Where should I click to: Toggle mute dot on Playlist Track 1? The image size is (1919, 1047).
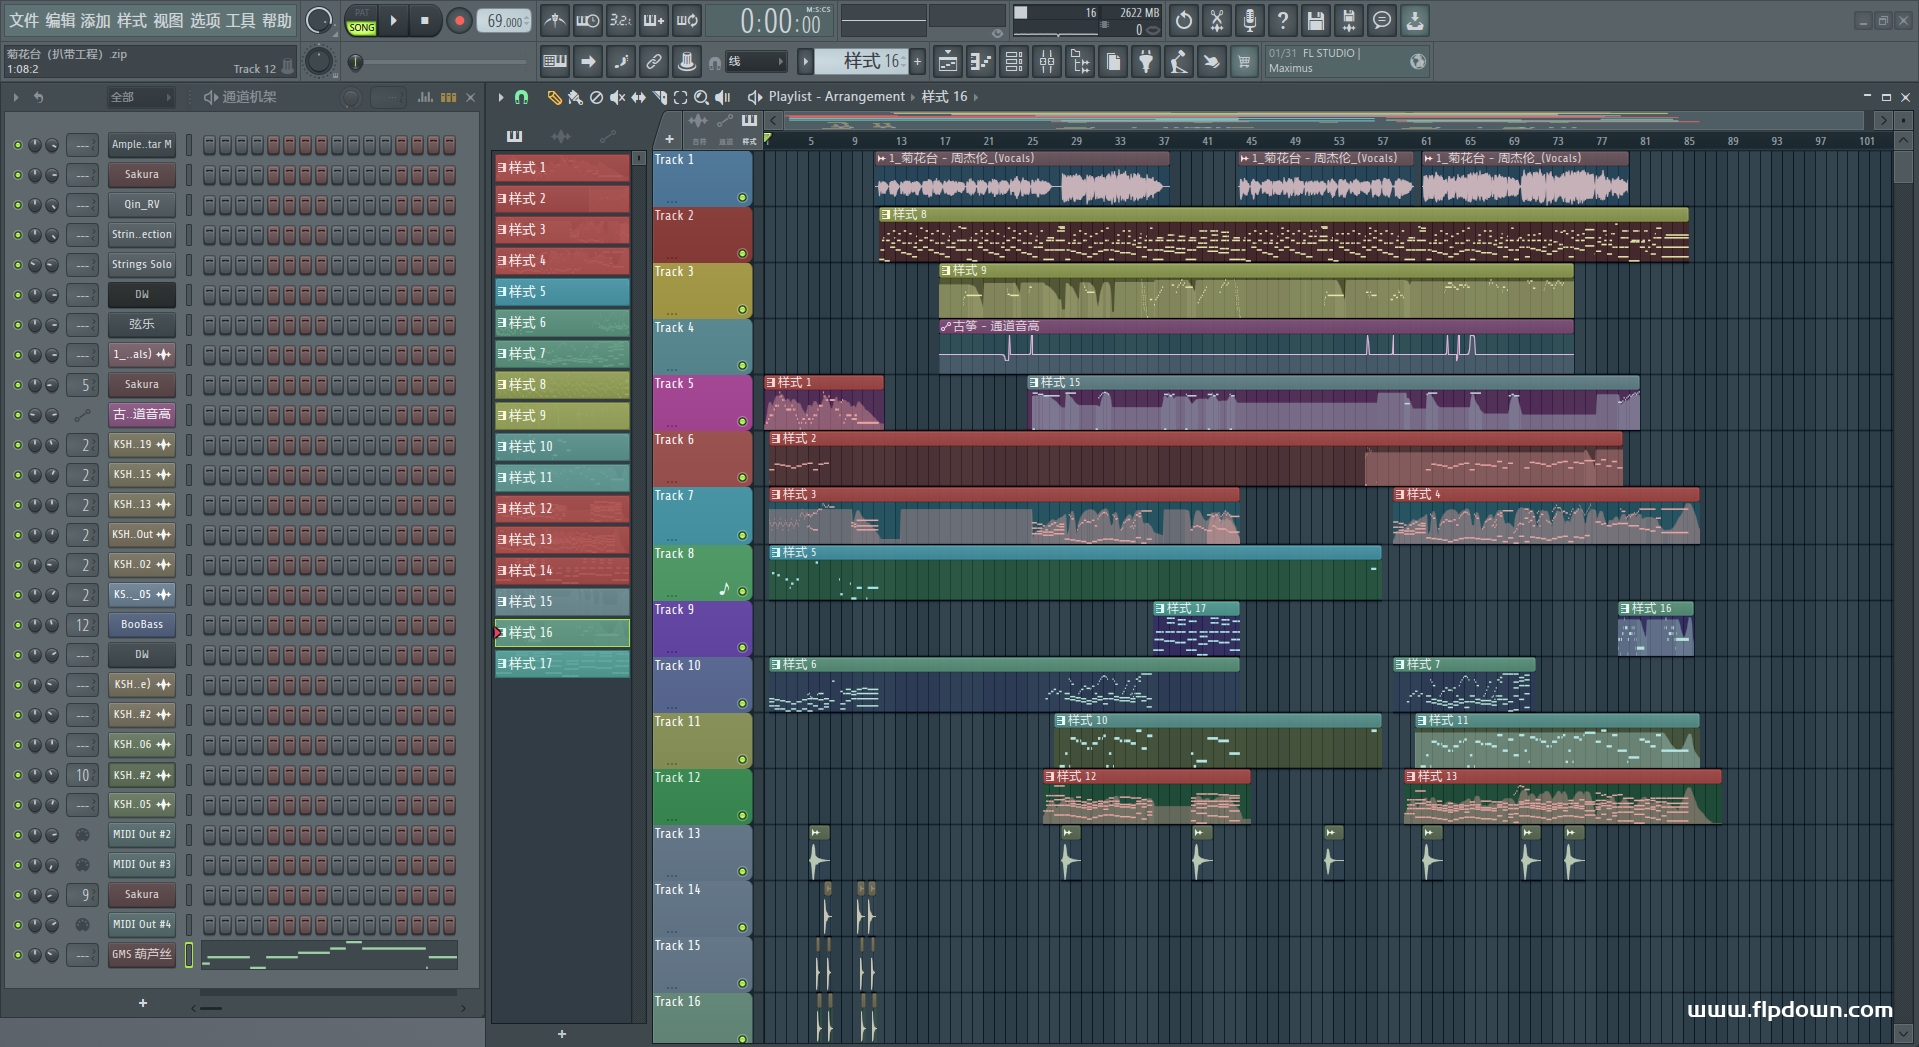pyautogui.click(x=742, y=198)
